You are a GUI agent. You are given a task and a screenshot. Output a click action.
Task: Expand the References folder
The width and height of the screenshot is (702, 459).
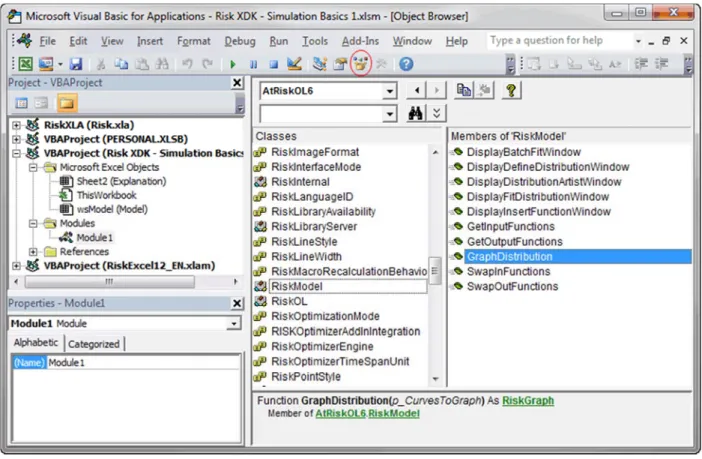[33, 252]
